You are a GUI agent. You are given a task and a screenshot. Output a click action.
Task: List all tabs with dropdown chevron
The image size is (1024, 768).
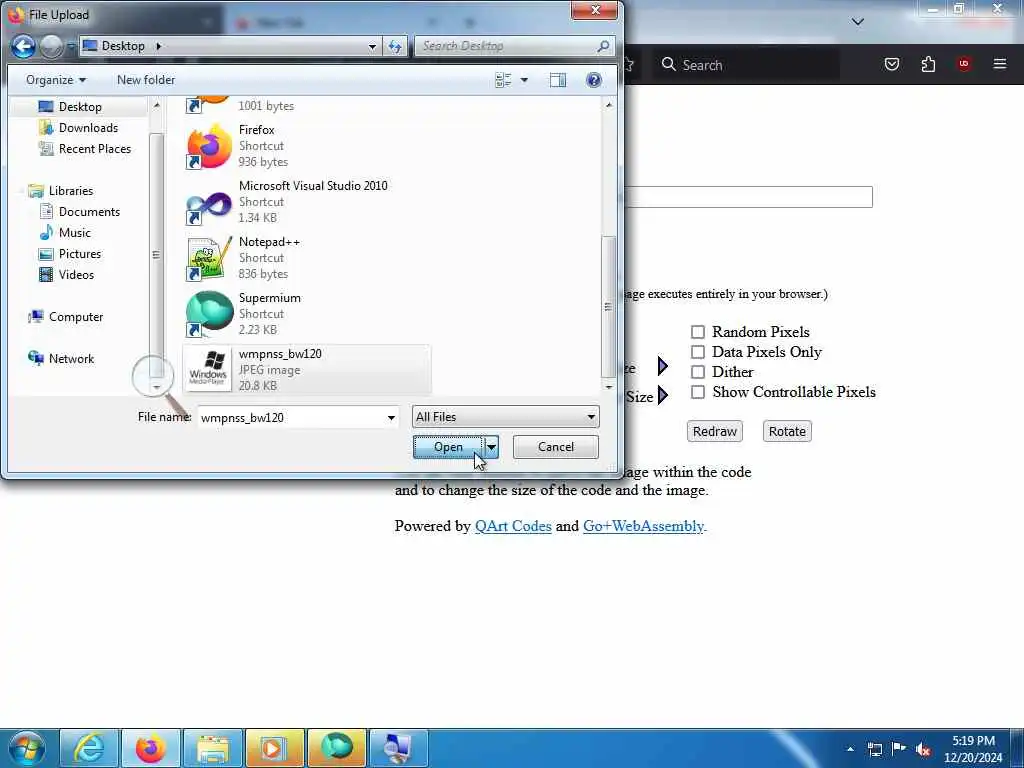[x=857, y=22]
